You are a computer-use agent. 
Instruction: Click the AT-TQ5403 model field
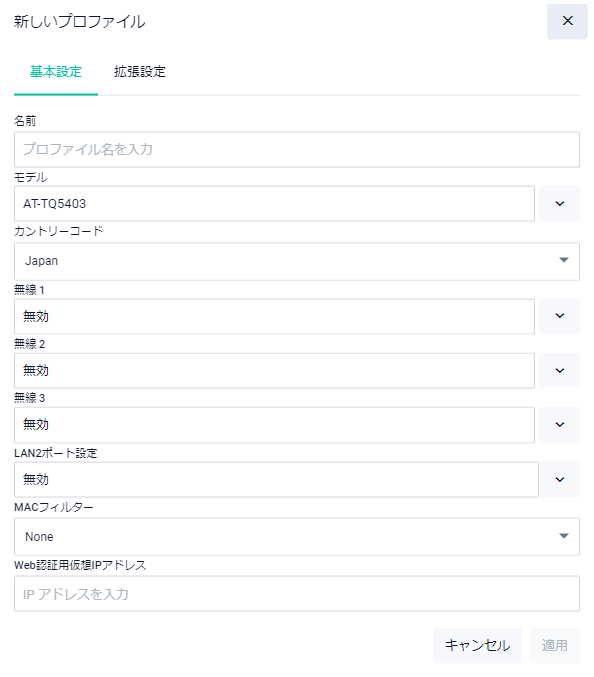274,203
